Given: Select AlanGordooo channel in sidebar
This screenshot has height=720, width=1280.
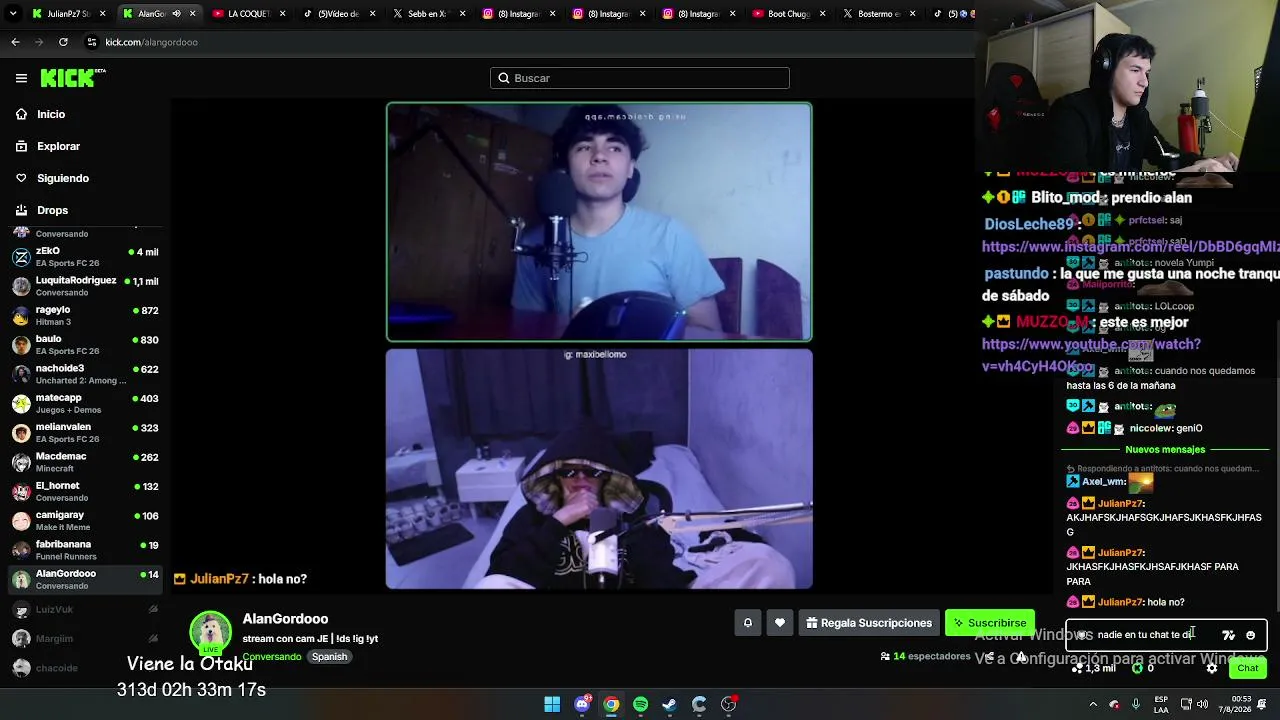Looking at the screenshot, I should point(85,579).
